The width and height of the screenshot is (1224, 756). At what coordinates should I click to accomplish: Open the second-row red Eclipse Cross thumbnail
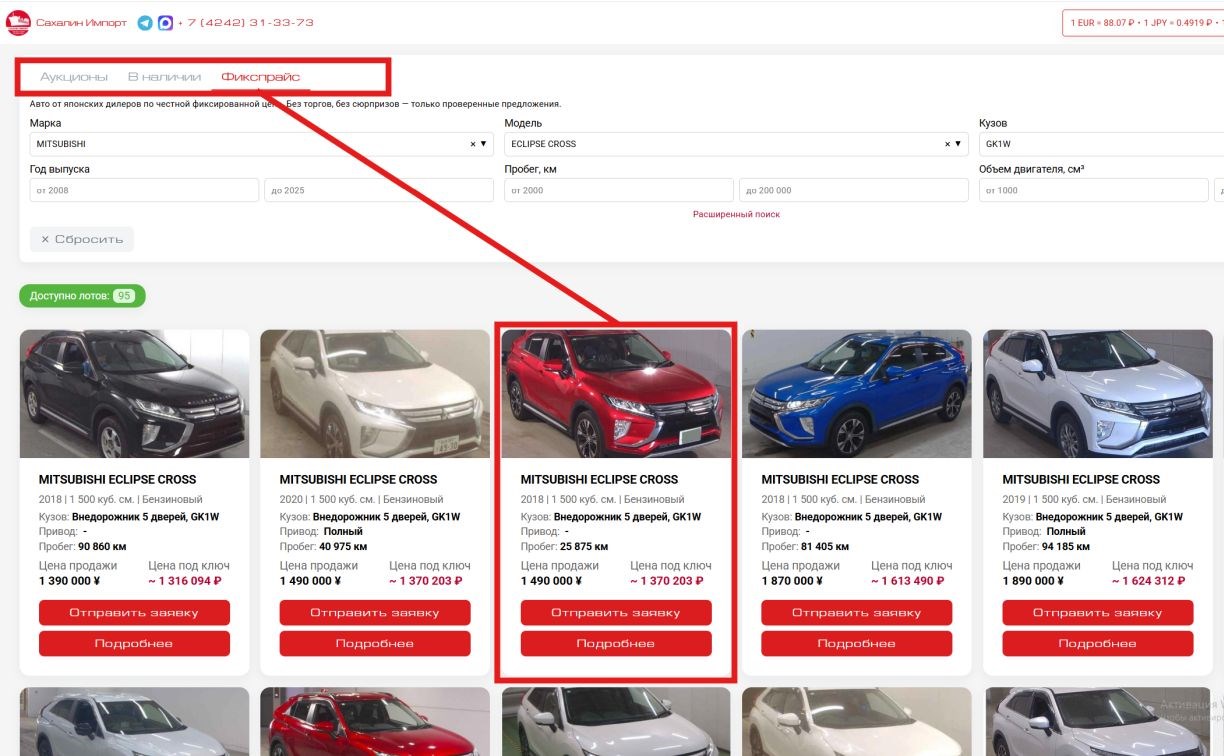[375, 722]
